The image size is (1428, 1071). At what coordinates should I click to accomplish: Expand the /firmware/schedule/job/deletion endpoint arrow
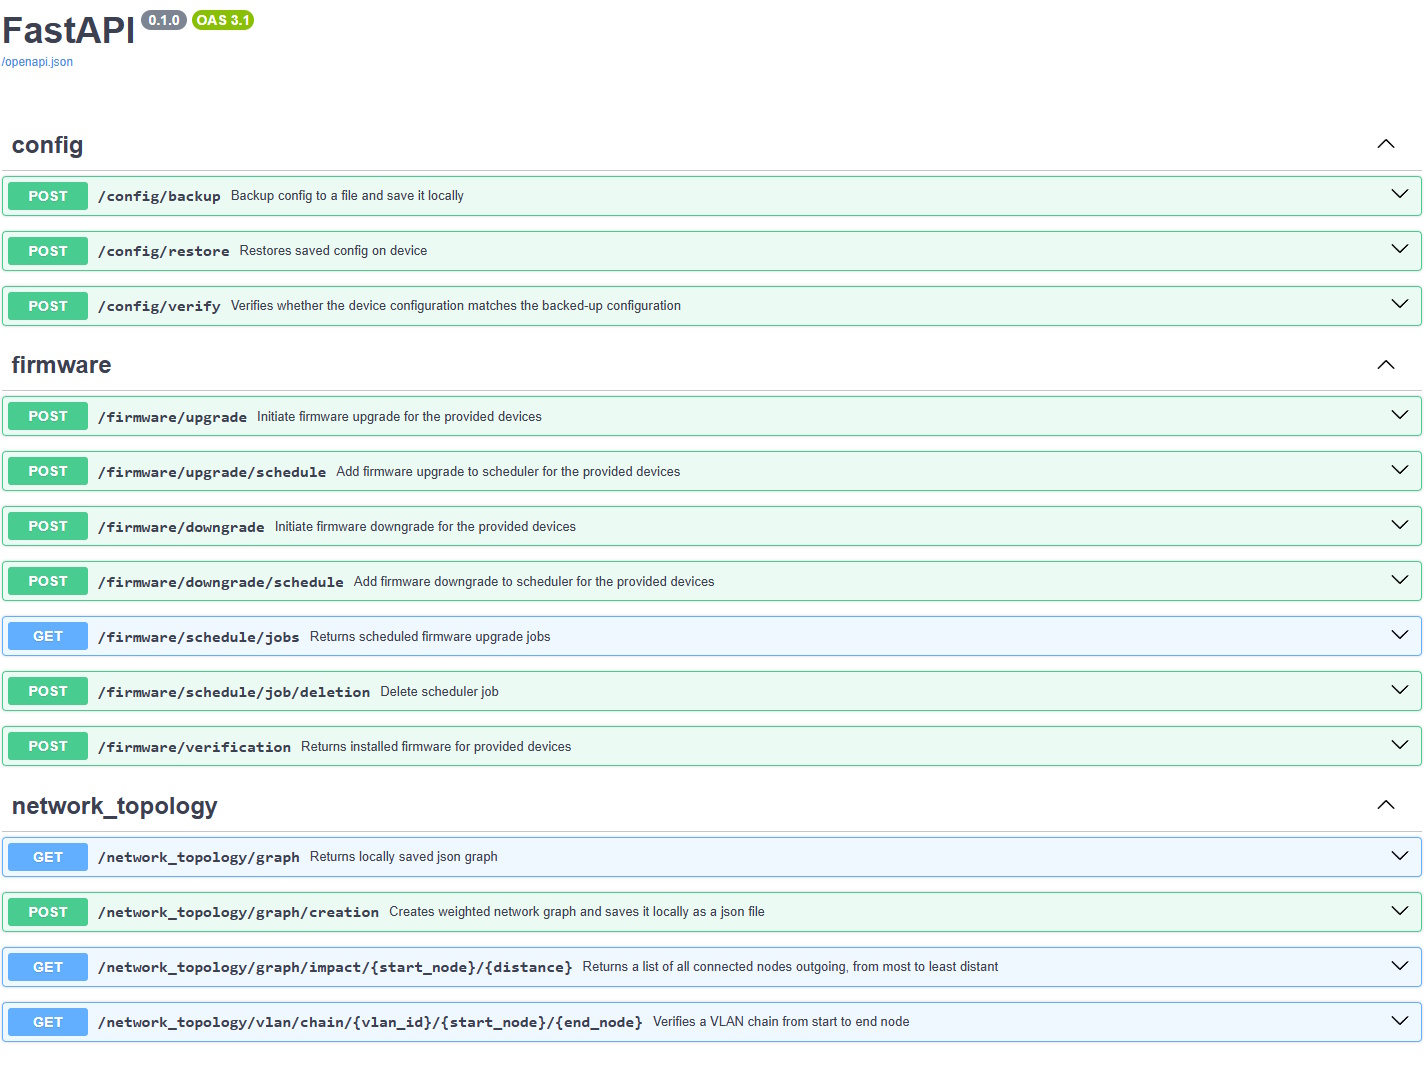[1400, 690]
